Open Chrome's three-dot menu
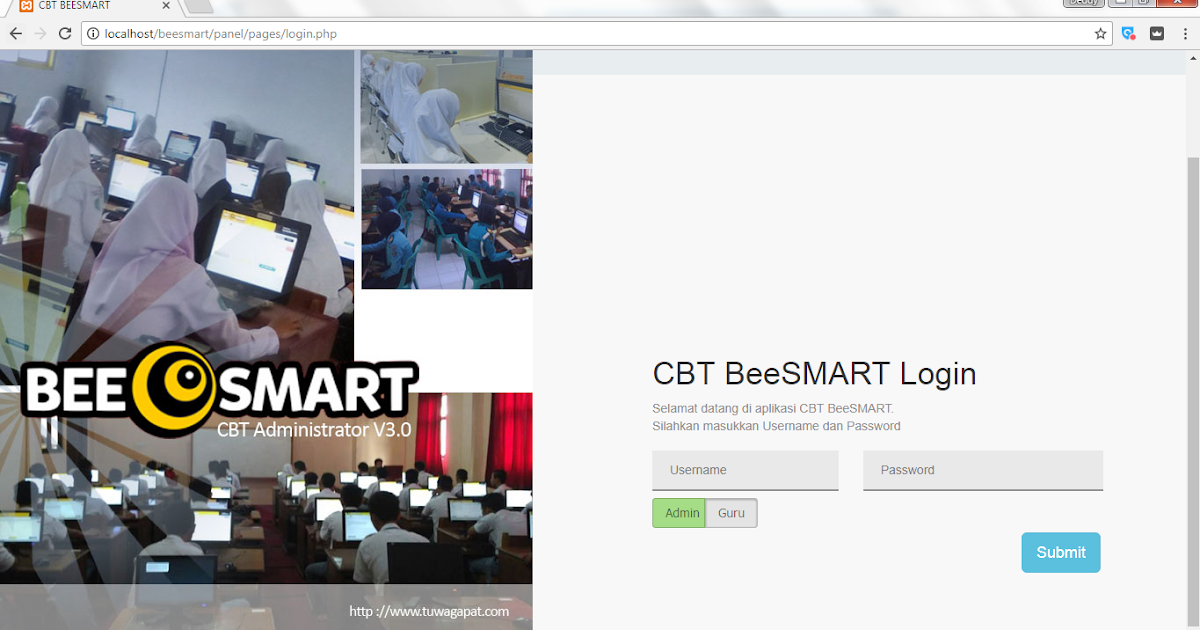1200x630 pixels. (1185, 33)
